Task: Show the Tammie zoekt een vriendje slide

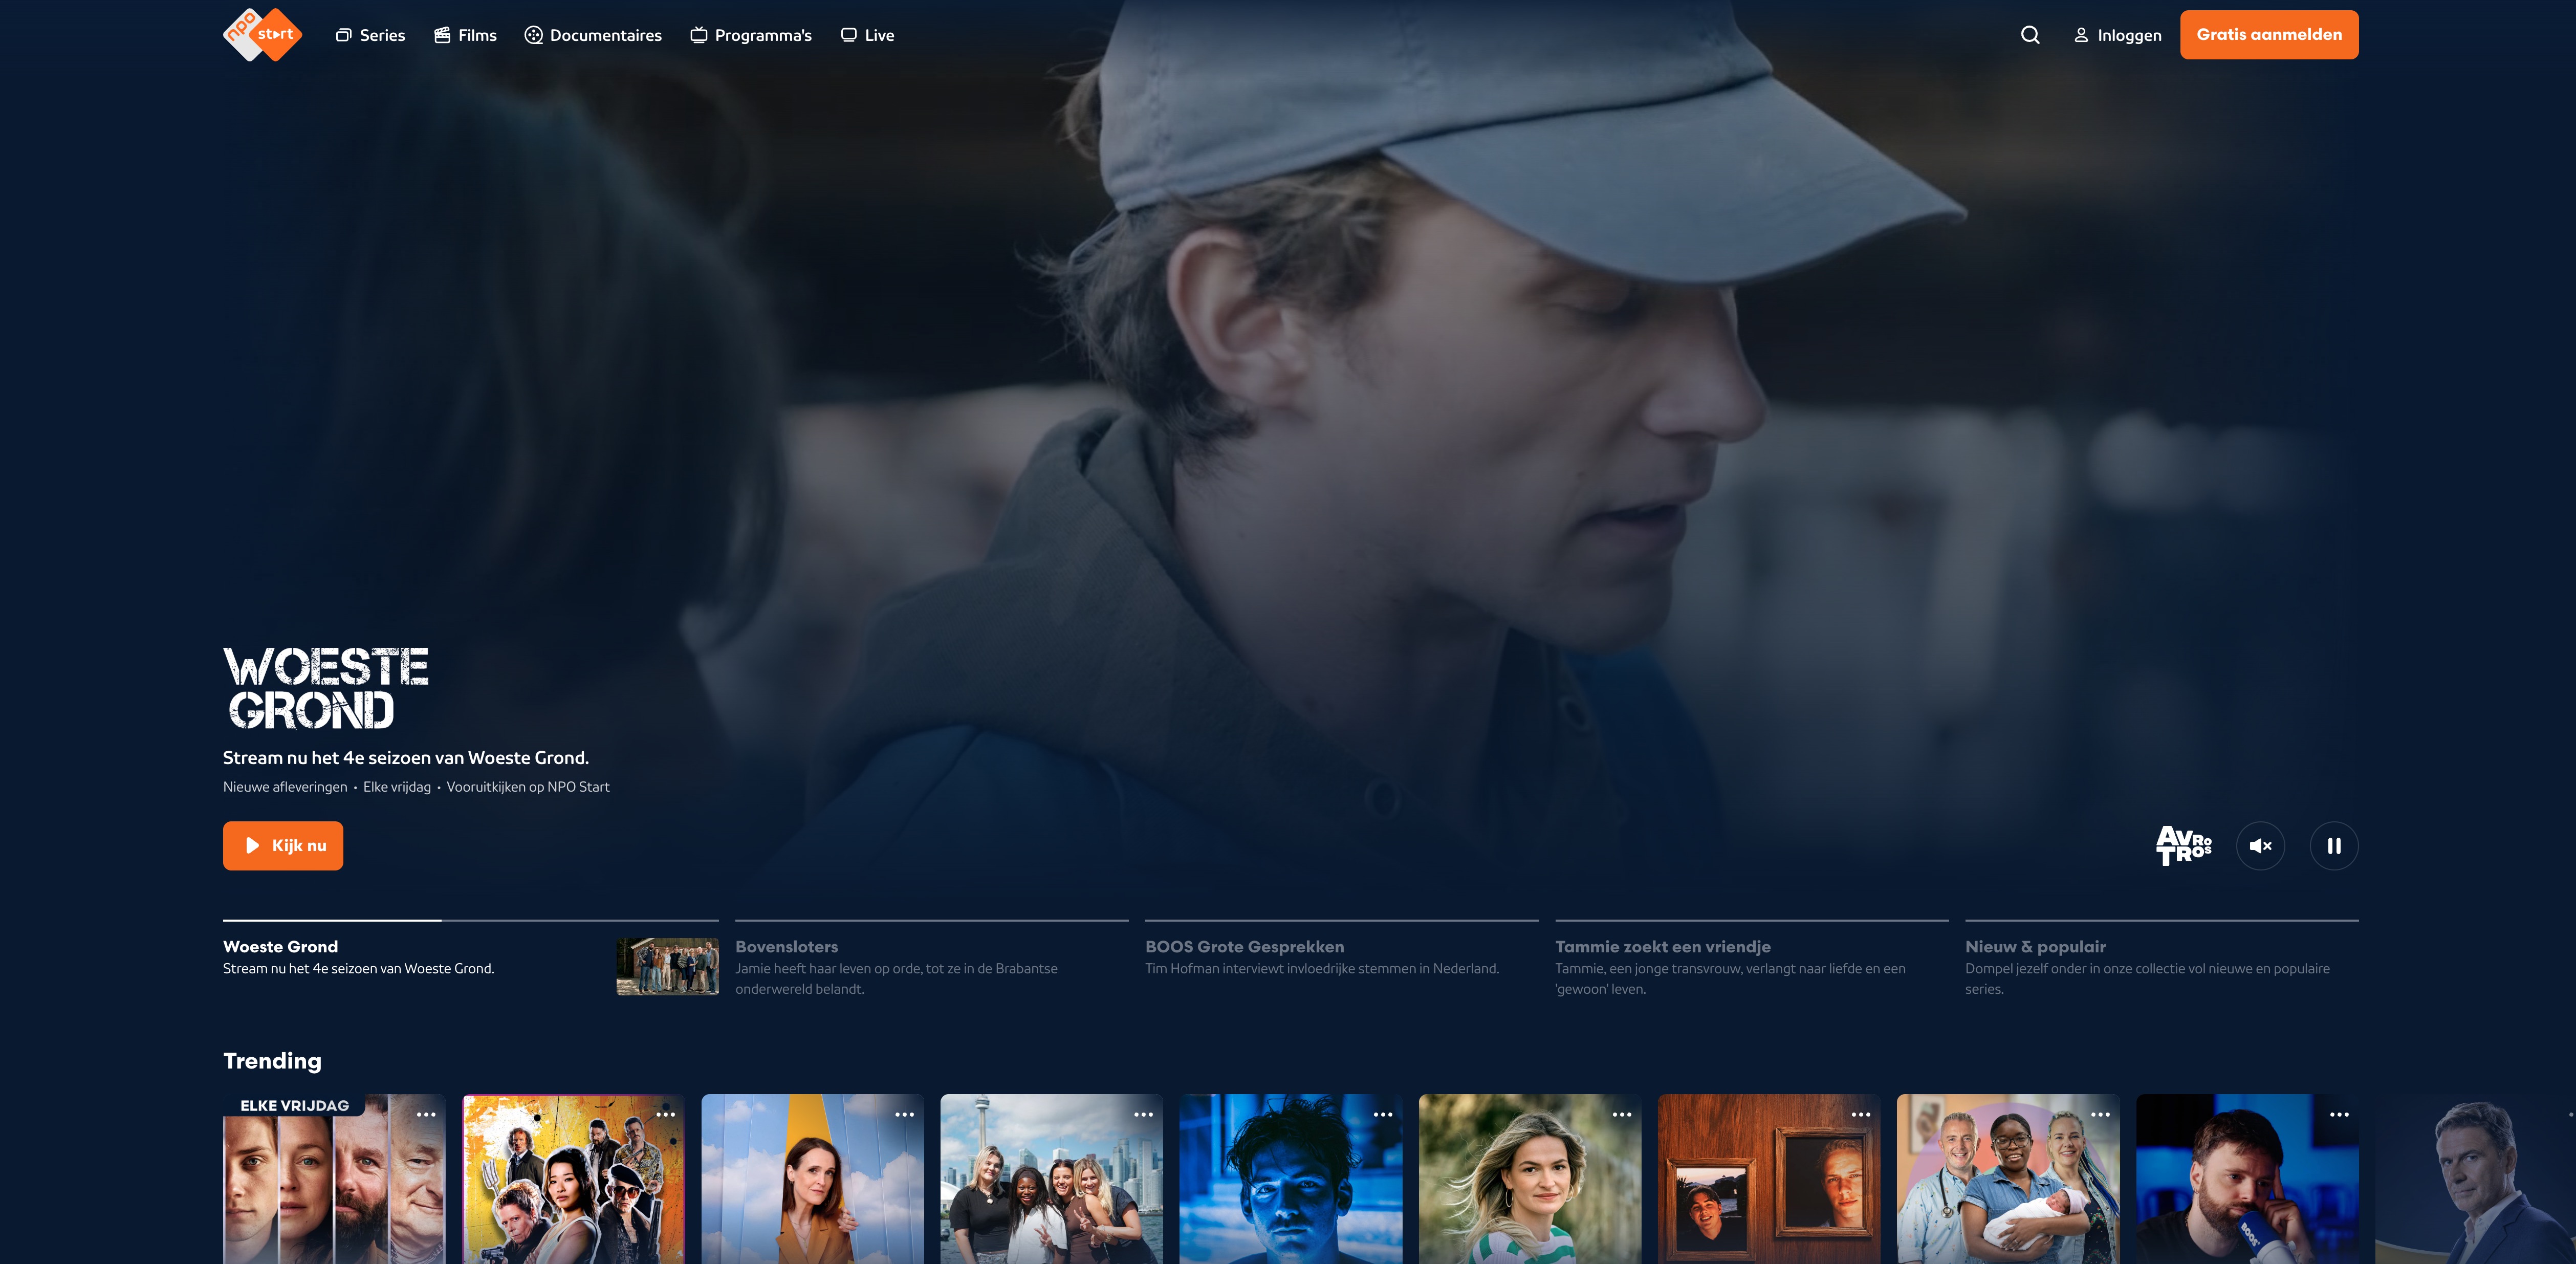Action: pos(1752,958)
